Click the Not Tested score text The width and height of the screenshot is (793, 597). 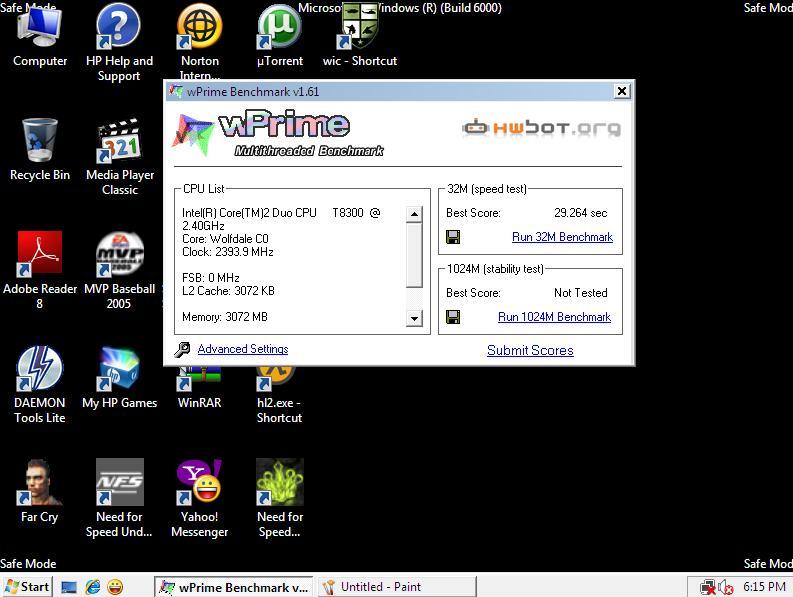point(580,292)
